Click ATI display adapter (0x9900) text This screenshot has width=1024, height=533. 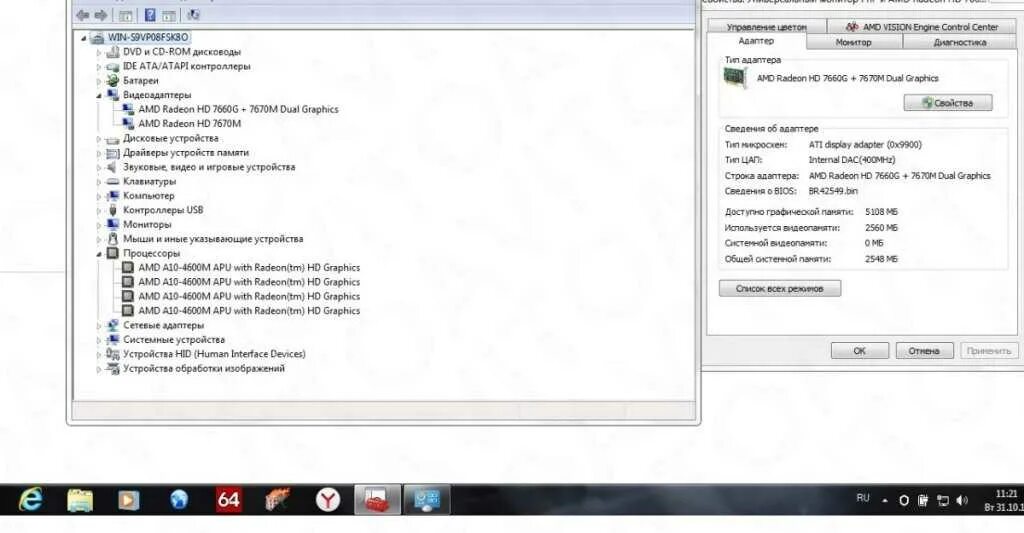click(865, 145)
